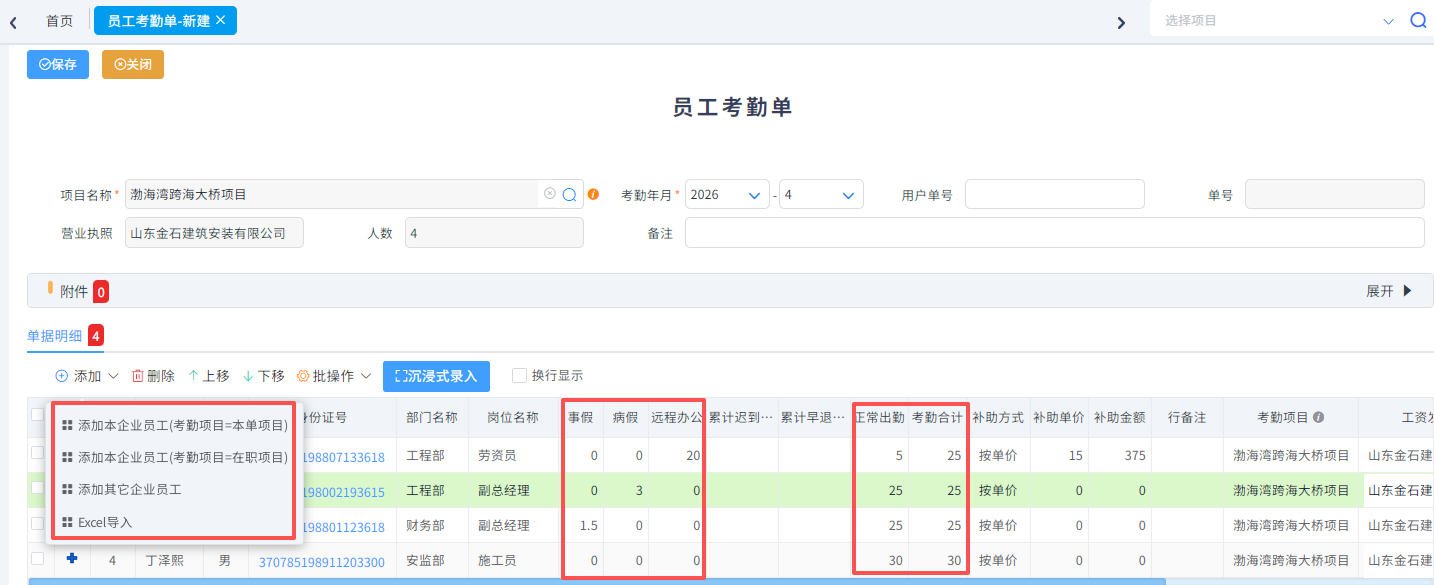1434x585 pixels.
Task: Choose Excel导入 from the menu
Action: [x=175, y=522]
